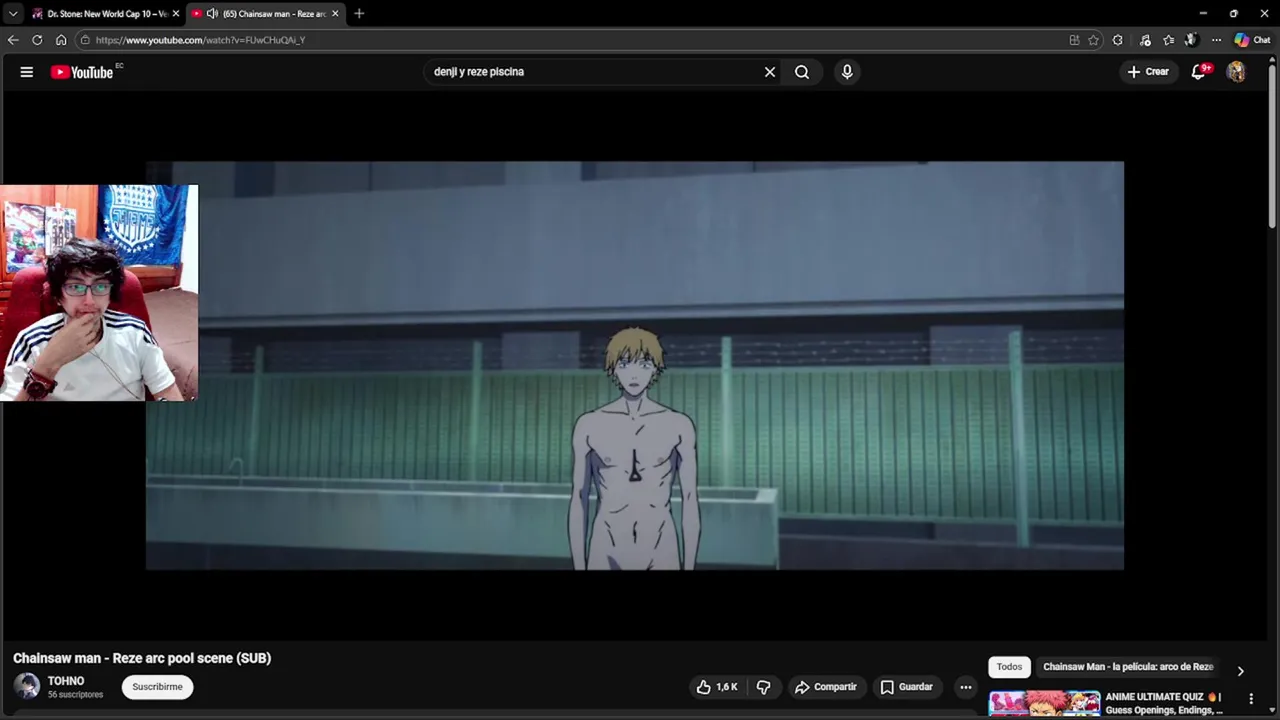Select the Todos filter chip
The height and width of the screenshot is (720, 1280).
1009,667
